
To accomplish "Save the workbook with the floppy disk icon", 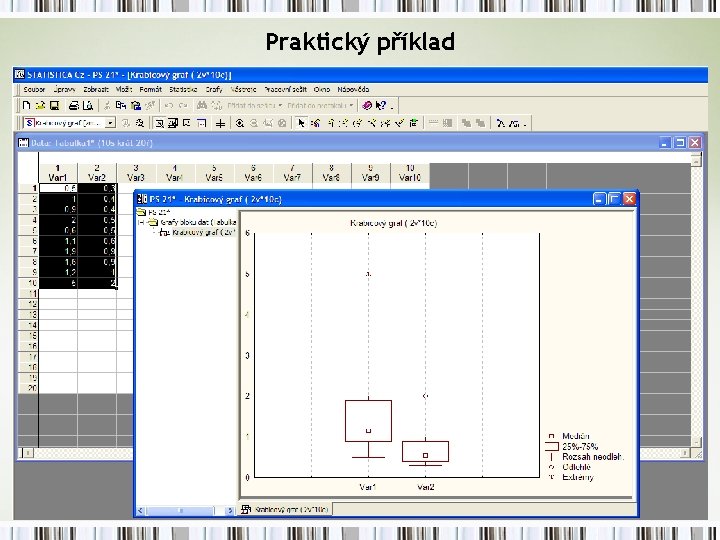I will pyautogui.click(x=55, y=106).
